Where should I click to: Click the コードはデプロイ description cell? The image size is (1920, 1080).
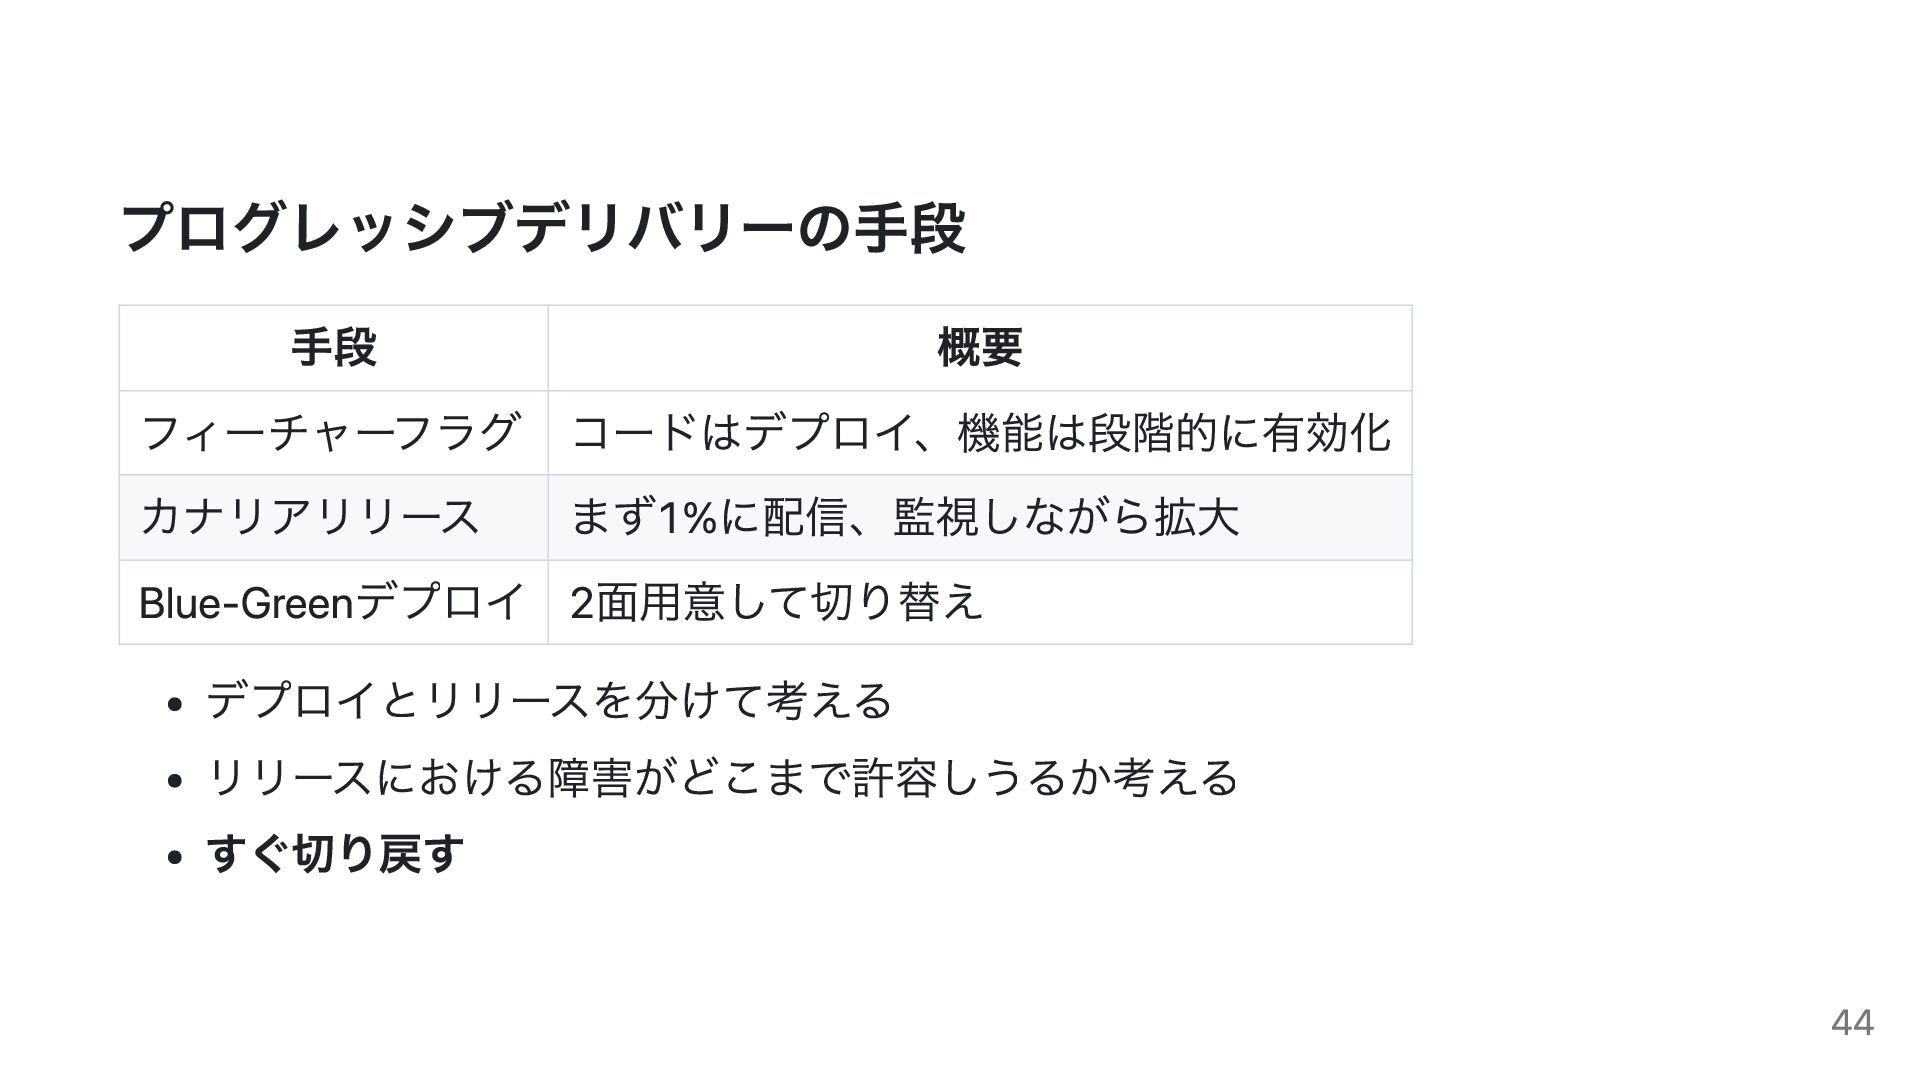pyautogui.click(x=980, y=433)
